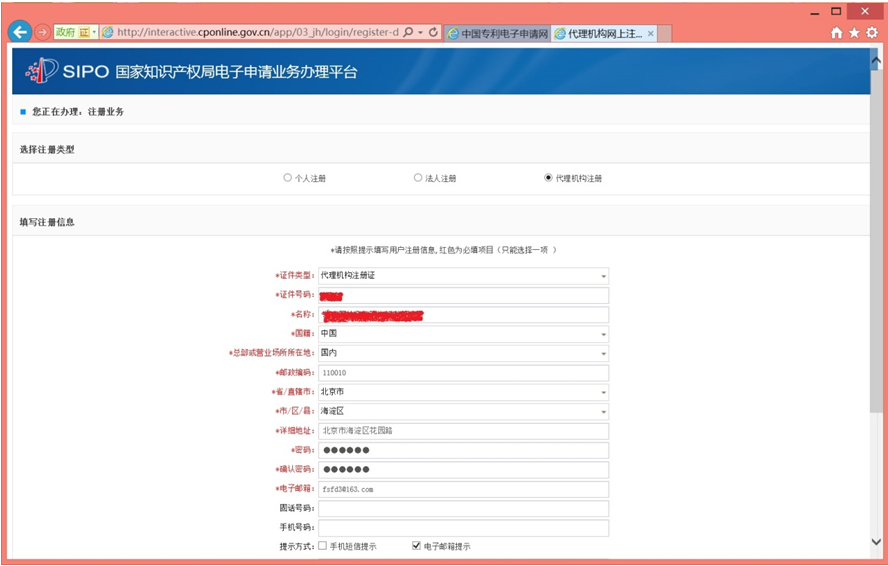Uncheck 电子邮箱提示 checkbox
Image resolution: width=888 pixels, height=566 pixels.
416,546
